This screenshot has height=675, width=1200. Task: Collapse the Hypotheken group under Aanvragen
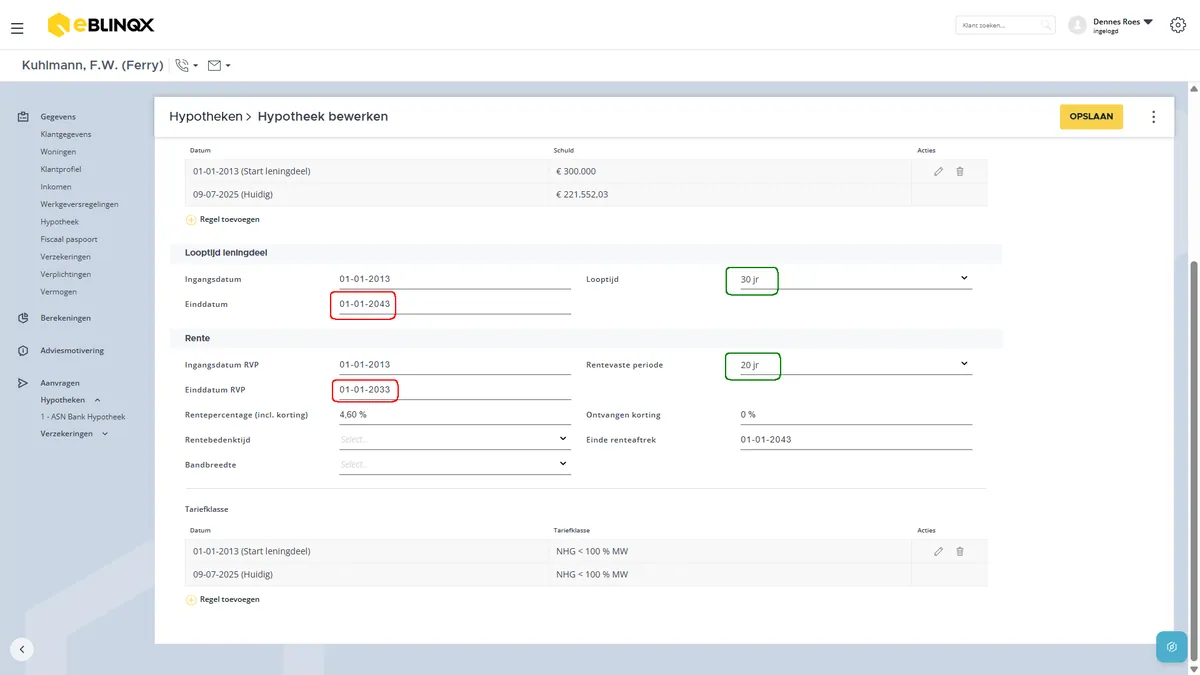click(x=97, y=400)
